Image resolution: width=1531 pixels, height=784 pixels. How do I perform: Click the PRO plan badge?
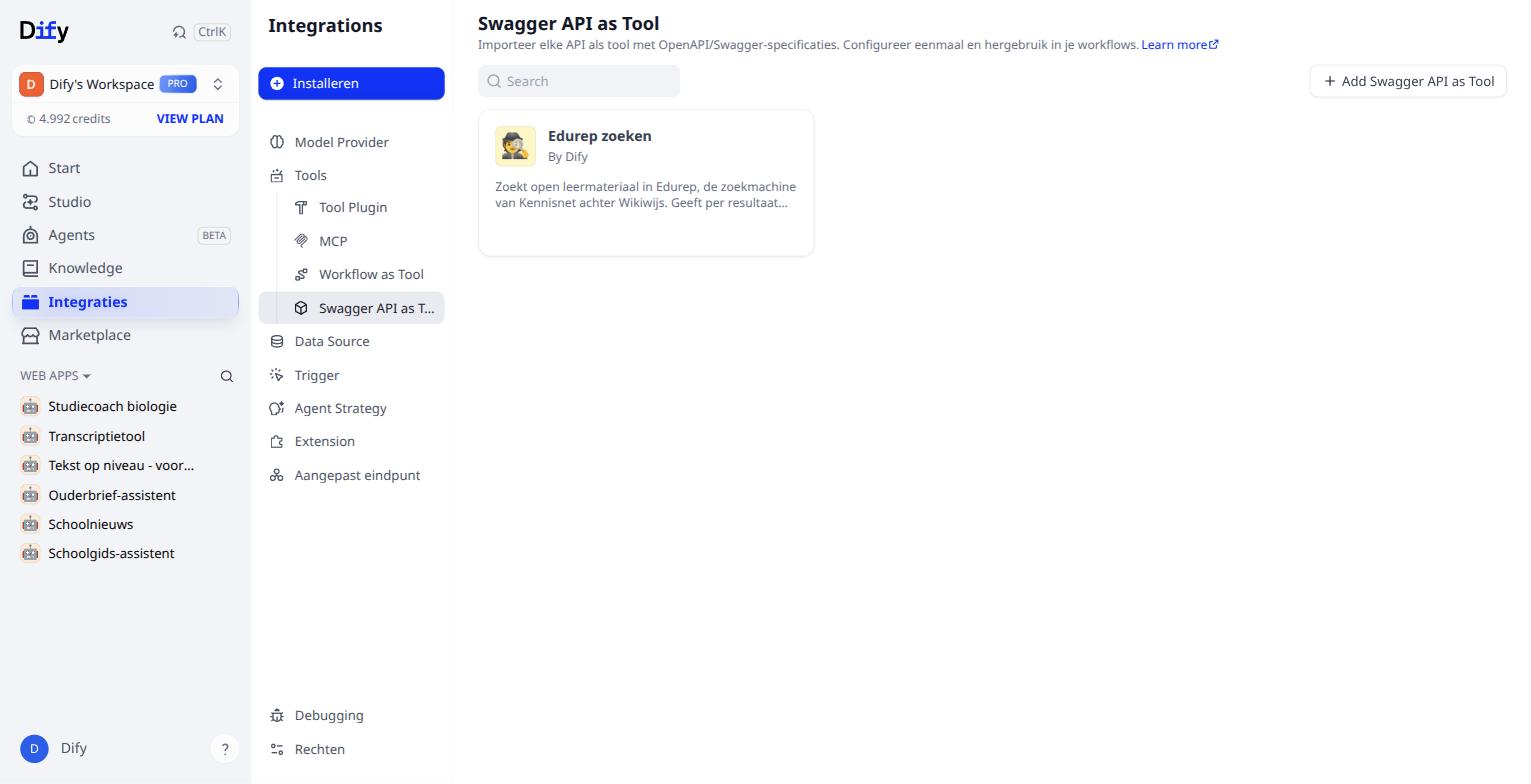coord(178,84)
